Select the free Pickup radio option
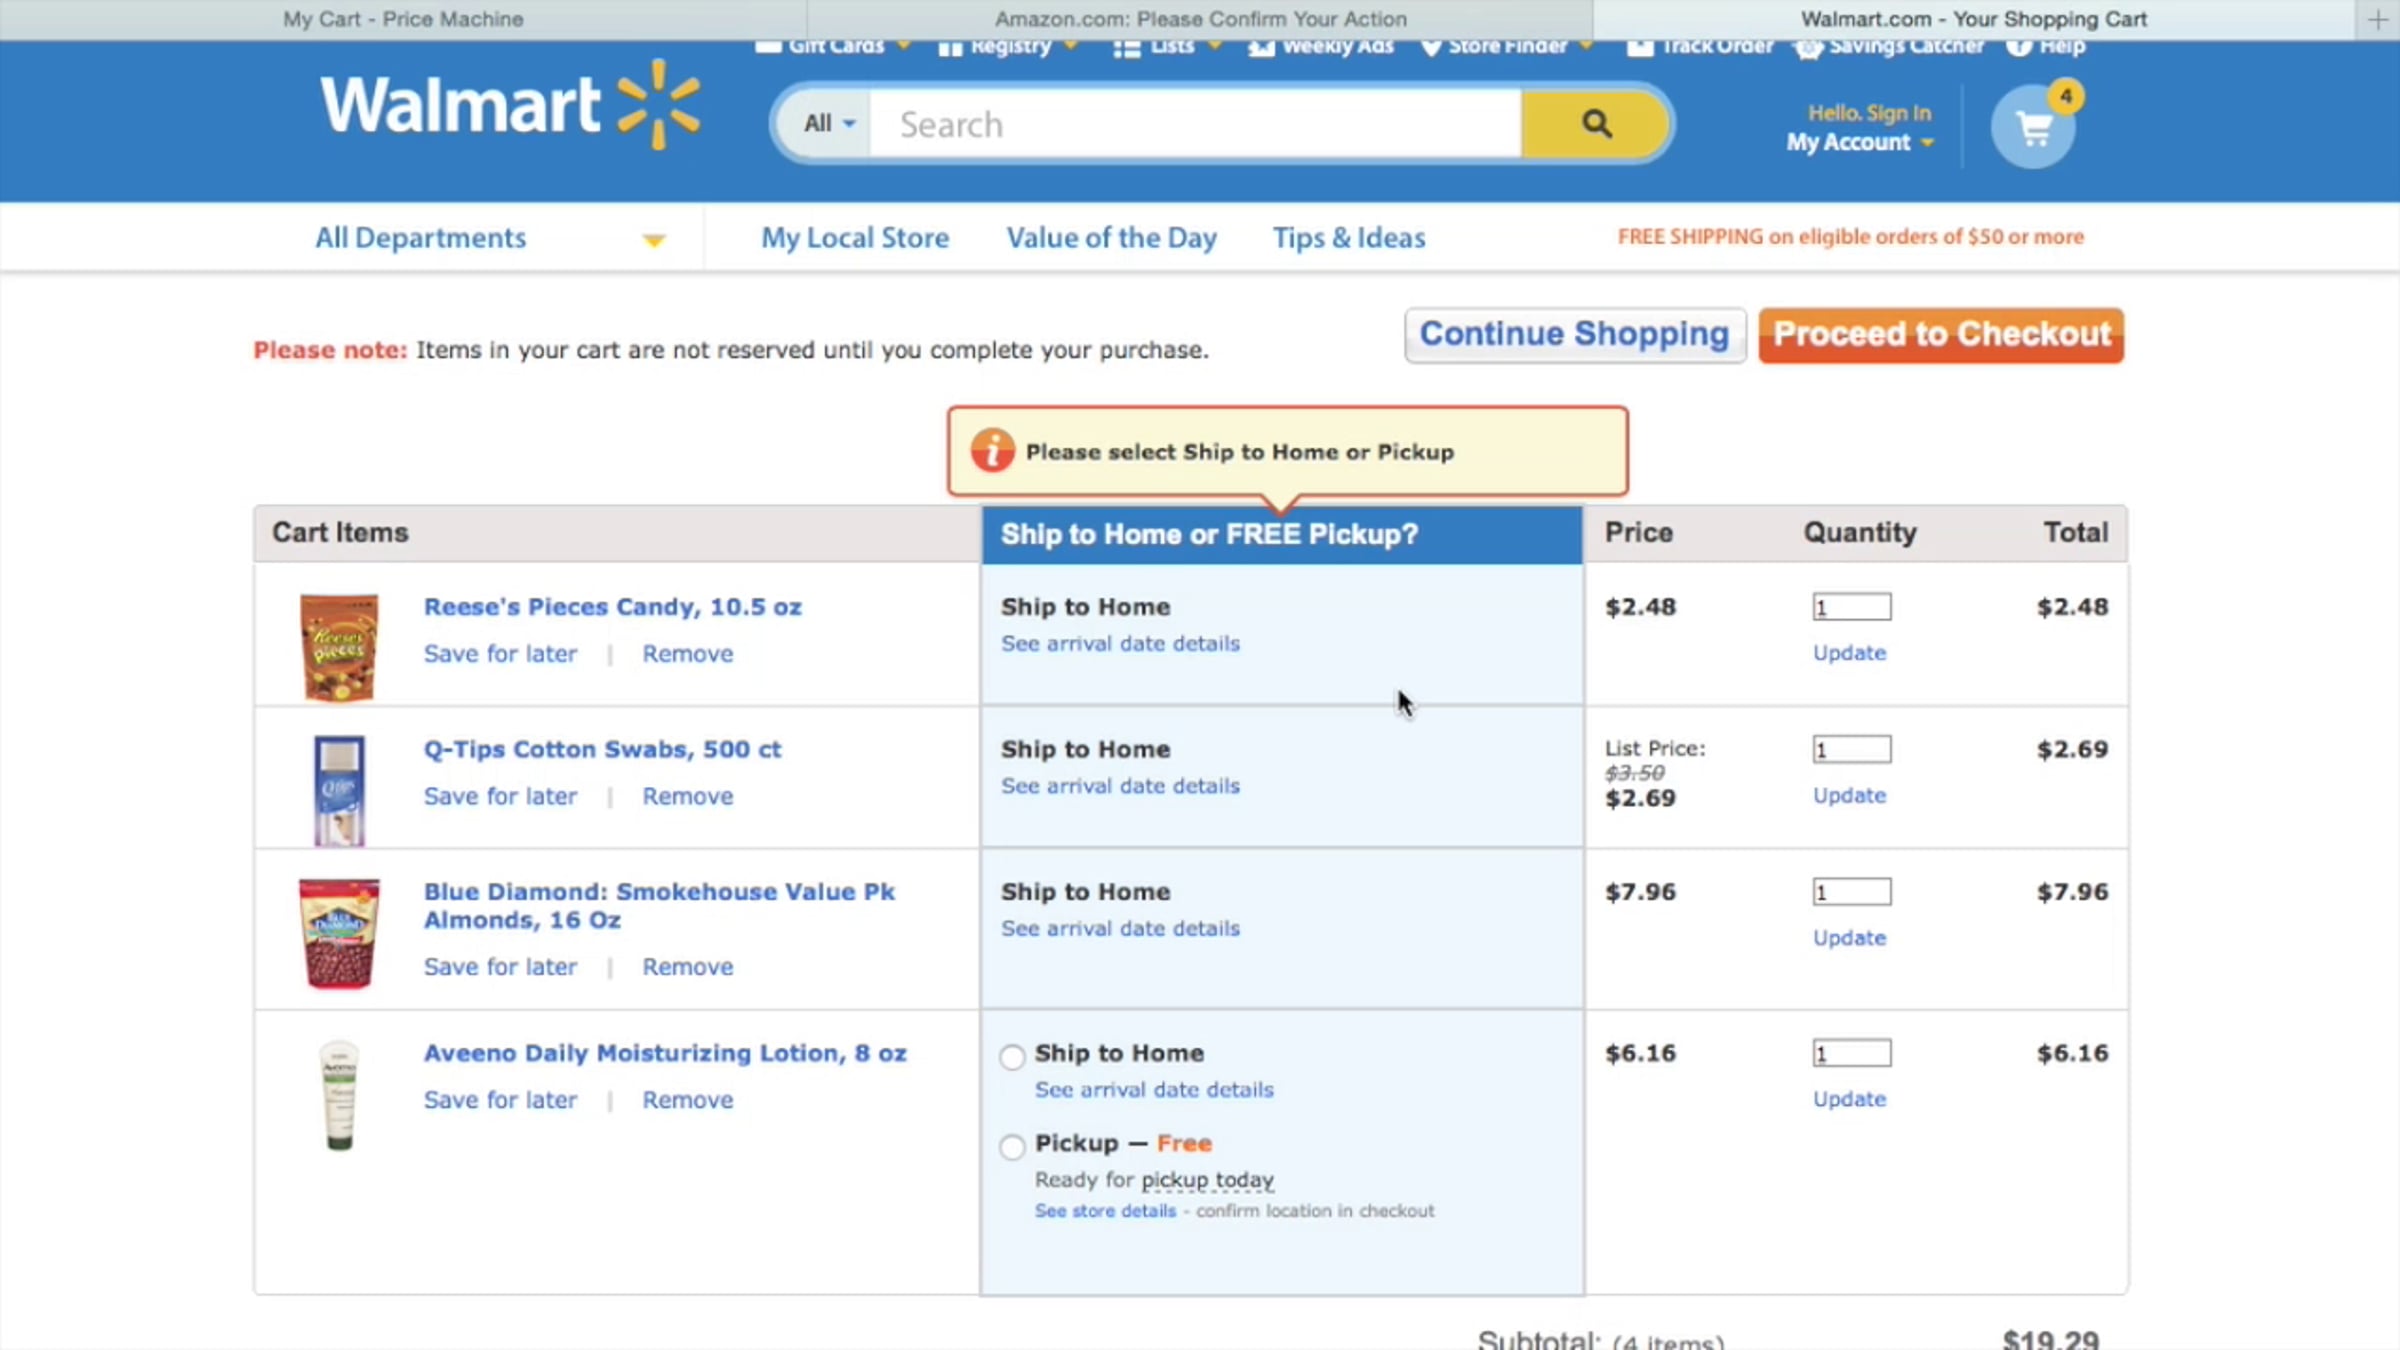Viewport: 2400px width, 1350px height. (x=1012, y=1146)
